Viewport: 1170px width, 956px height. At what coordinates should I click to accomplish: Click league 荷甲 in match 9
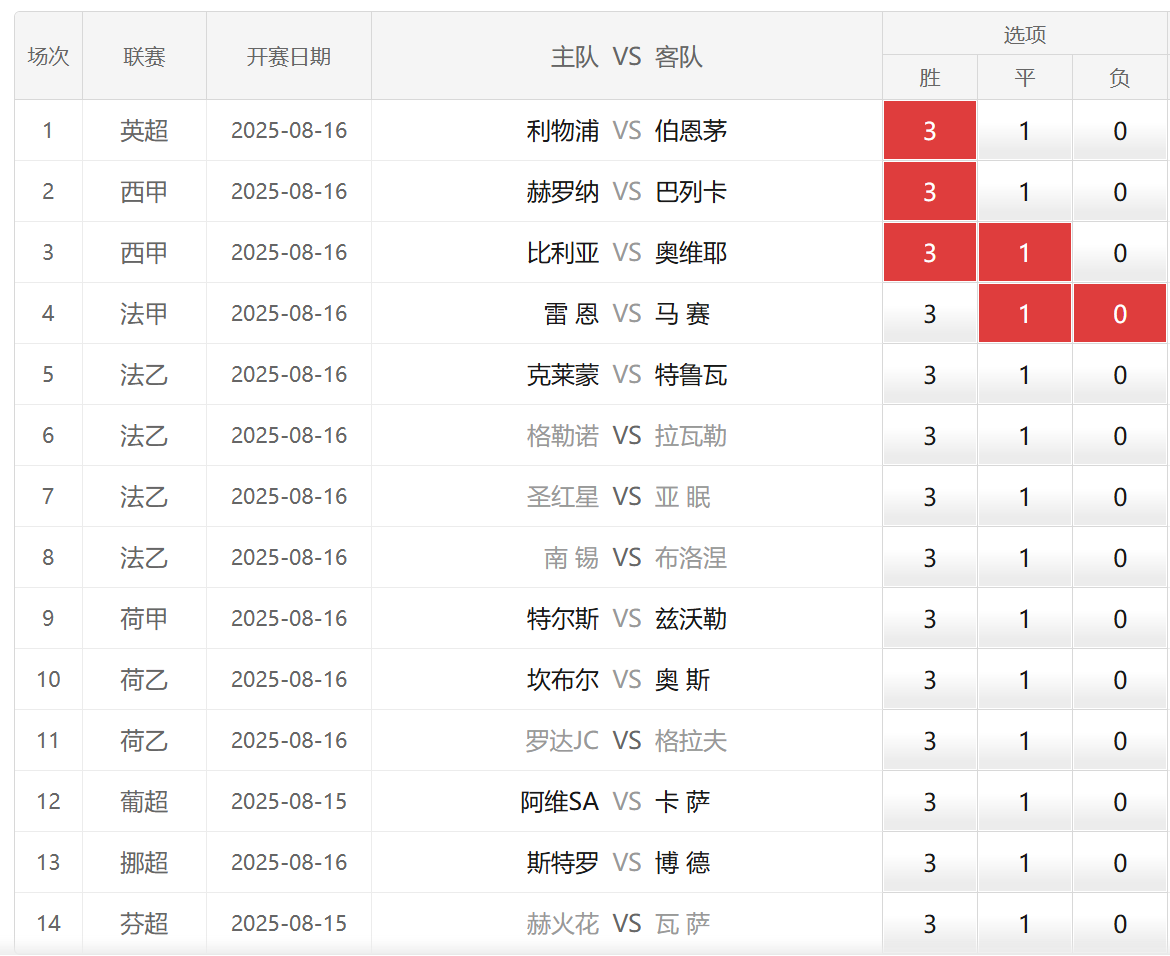(x=144, y=619)
